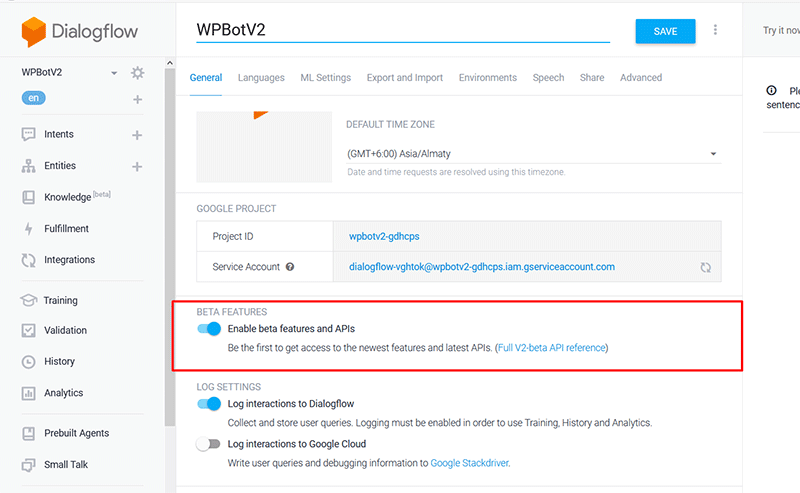The image size is (800, 493).
Task: Regenerate service account key refresh icon
Action: click(705, 268)
